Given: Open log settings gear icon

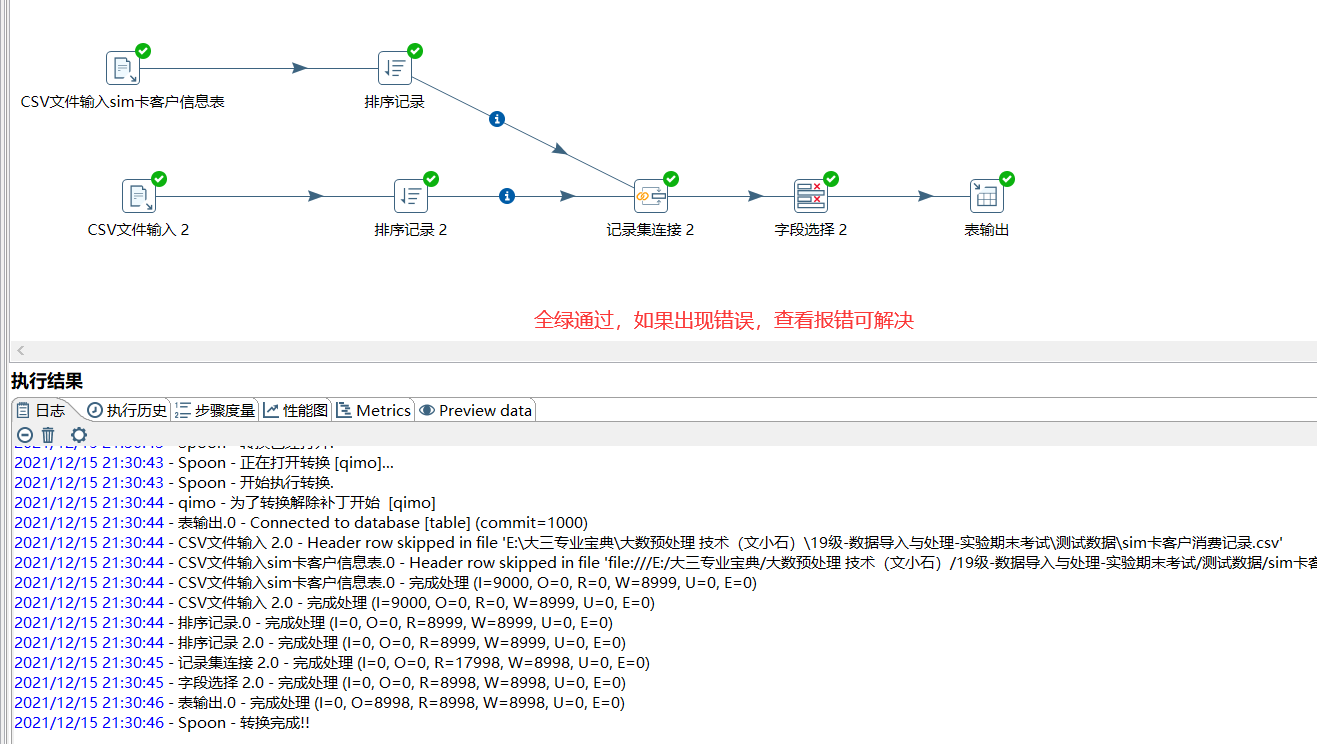Looking at the screenshot, I should point(79,435).
